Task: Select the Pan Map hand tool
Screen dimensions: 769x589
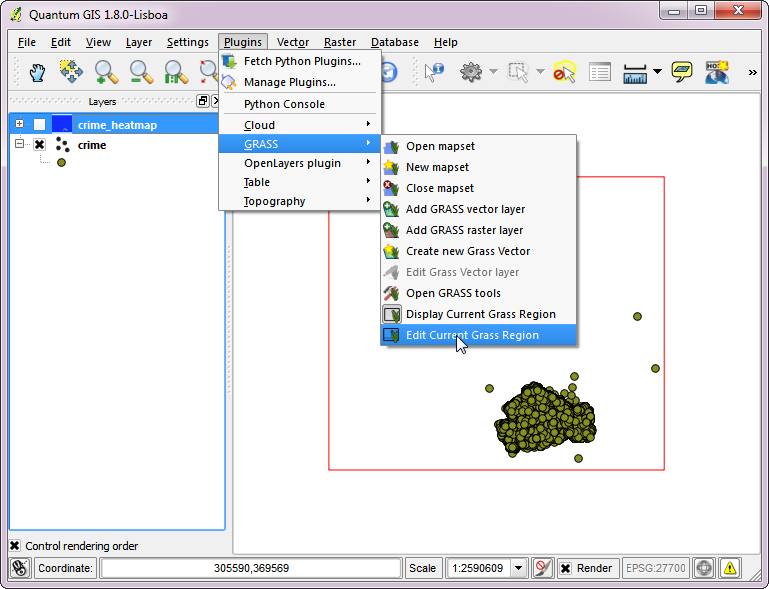Action: [37, 73]
